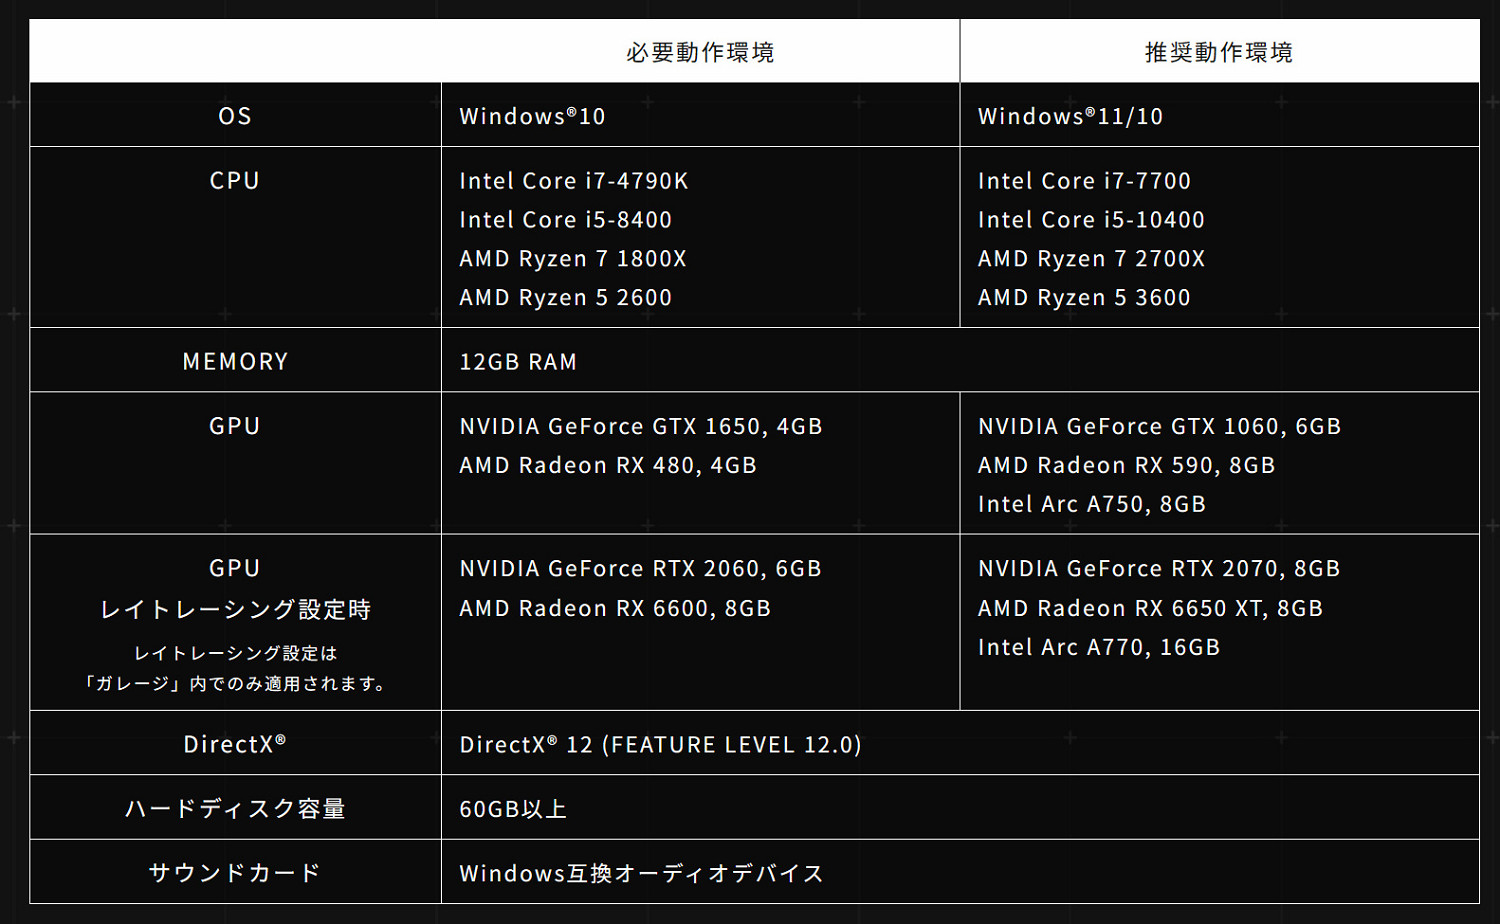1500x924 pixels.
Task: Select the Intel Core i7-4790K entry
Action: pos(573,181)
